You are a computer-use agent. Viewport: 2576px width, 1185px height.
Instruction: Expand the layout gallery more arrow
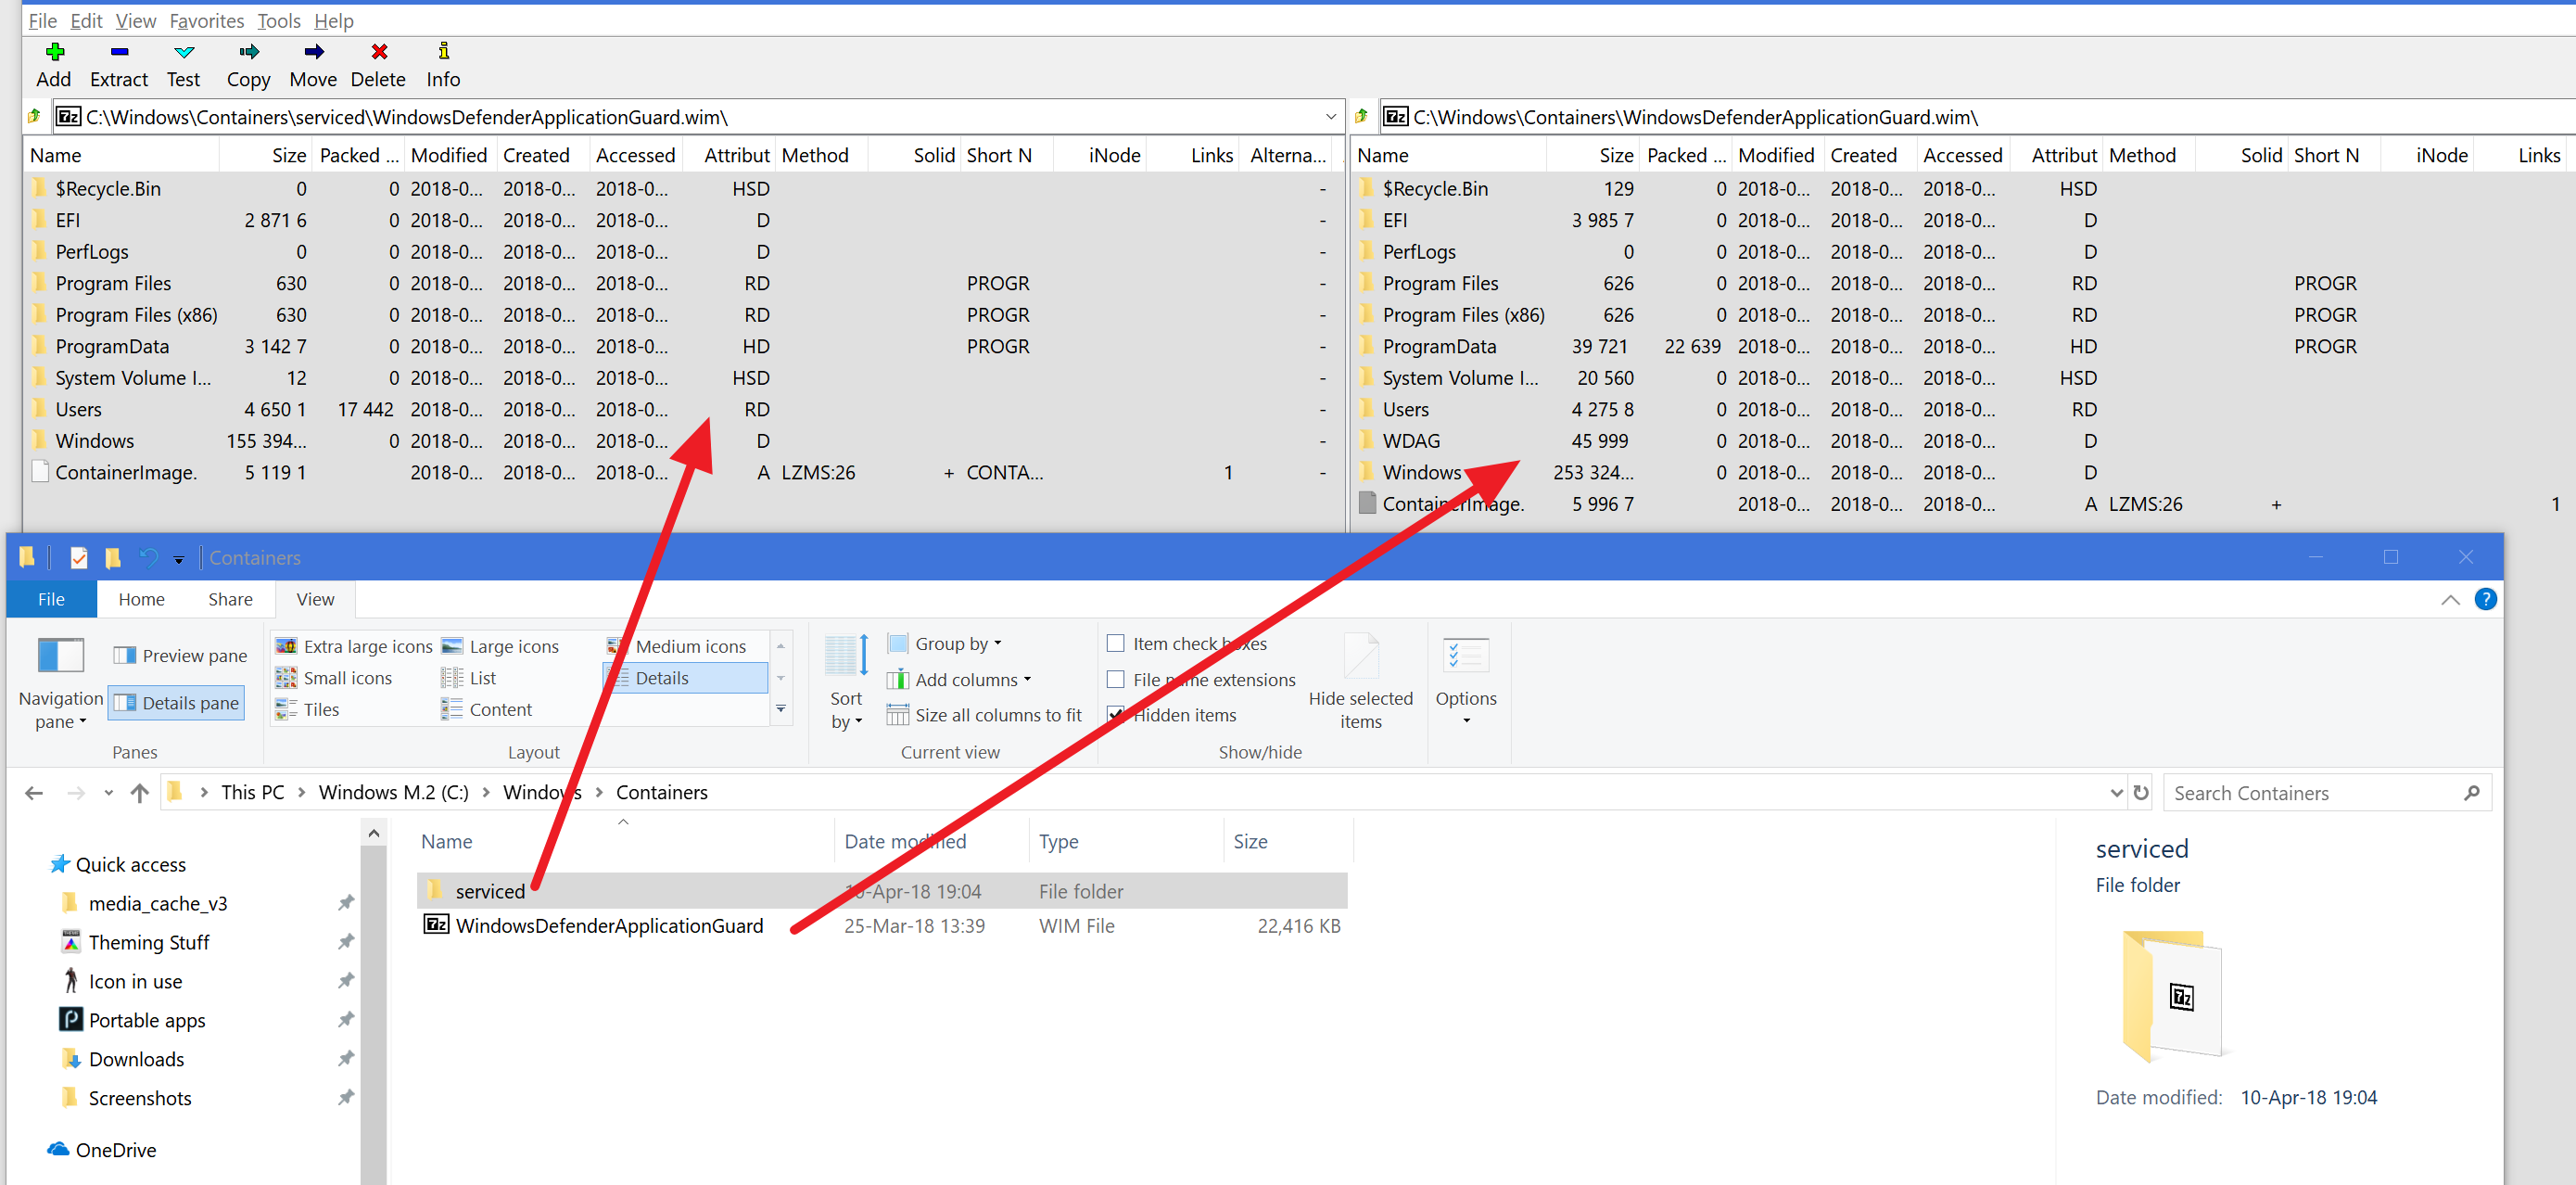click(x=781, y=709)
